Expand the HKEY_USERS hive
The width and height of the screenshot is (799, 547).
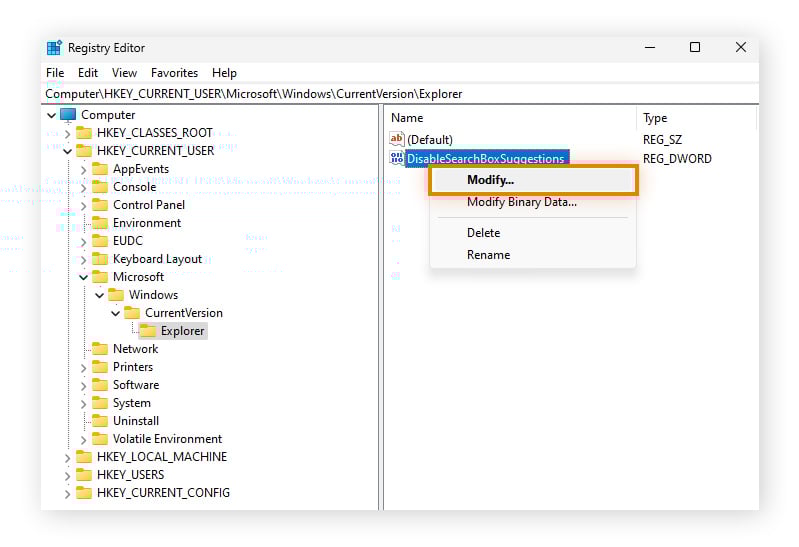(67, 475)
